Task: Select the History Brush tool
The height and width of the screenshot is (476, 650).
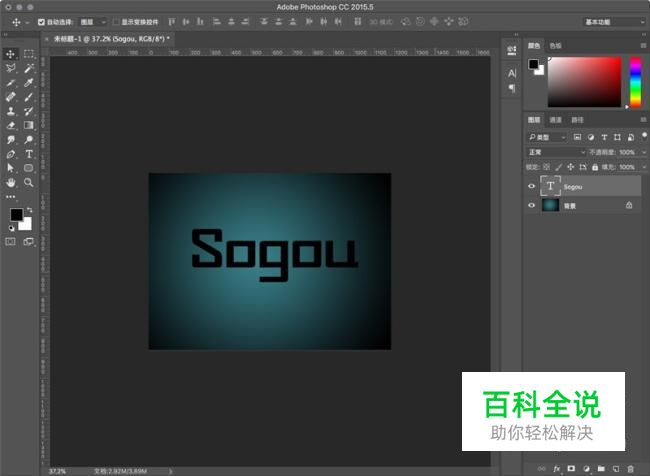Action: click(29, 111)
